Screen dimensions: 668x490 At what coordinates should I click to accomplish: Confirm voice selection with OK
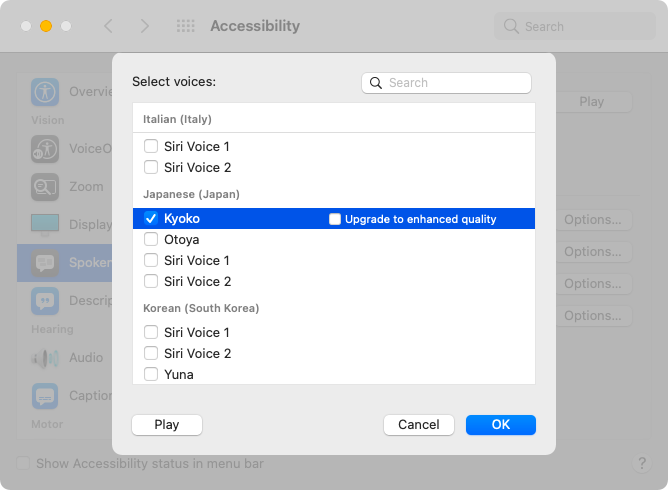500,425
